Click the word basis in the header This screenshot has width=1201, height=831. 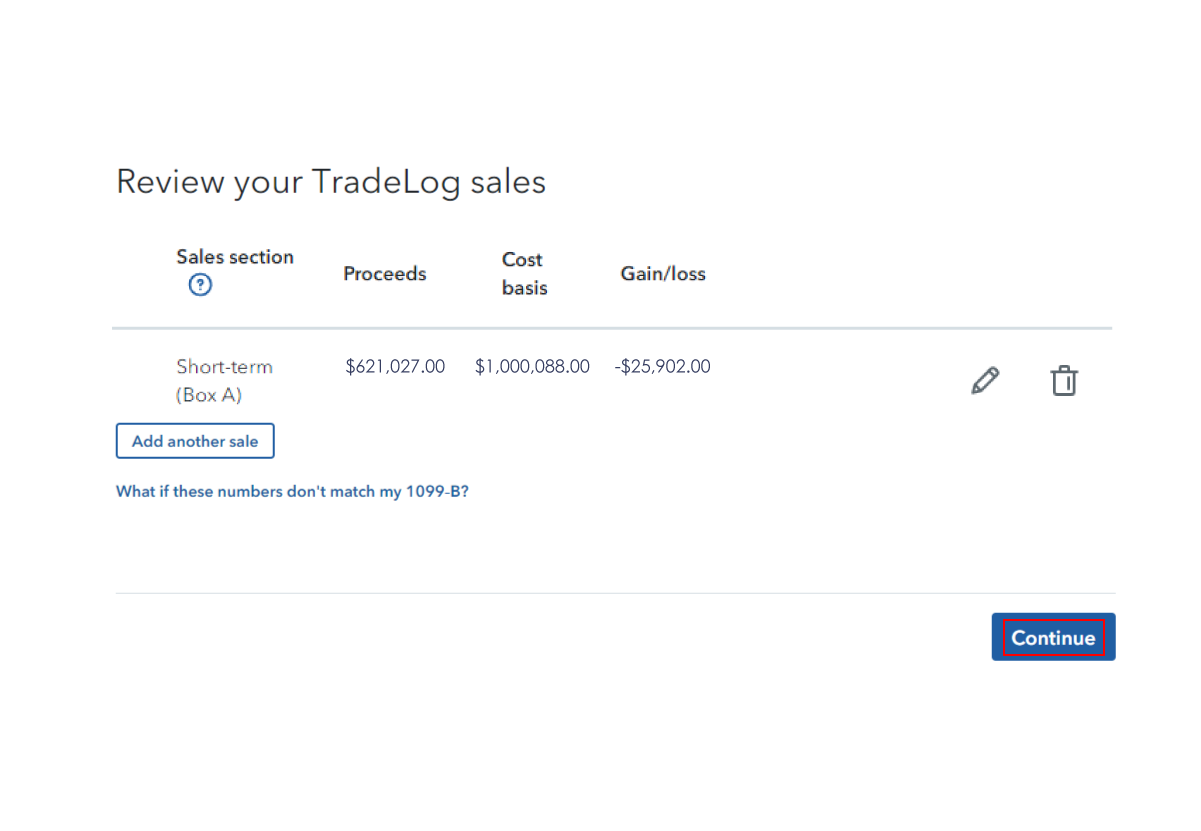click(x=525, y=288)
